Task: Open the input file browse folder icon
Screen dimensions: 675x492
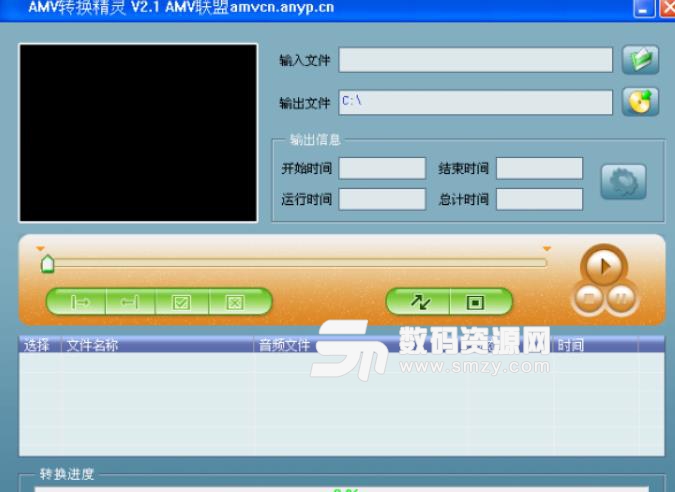Action: click(641, 60)
